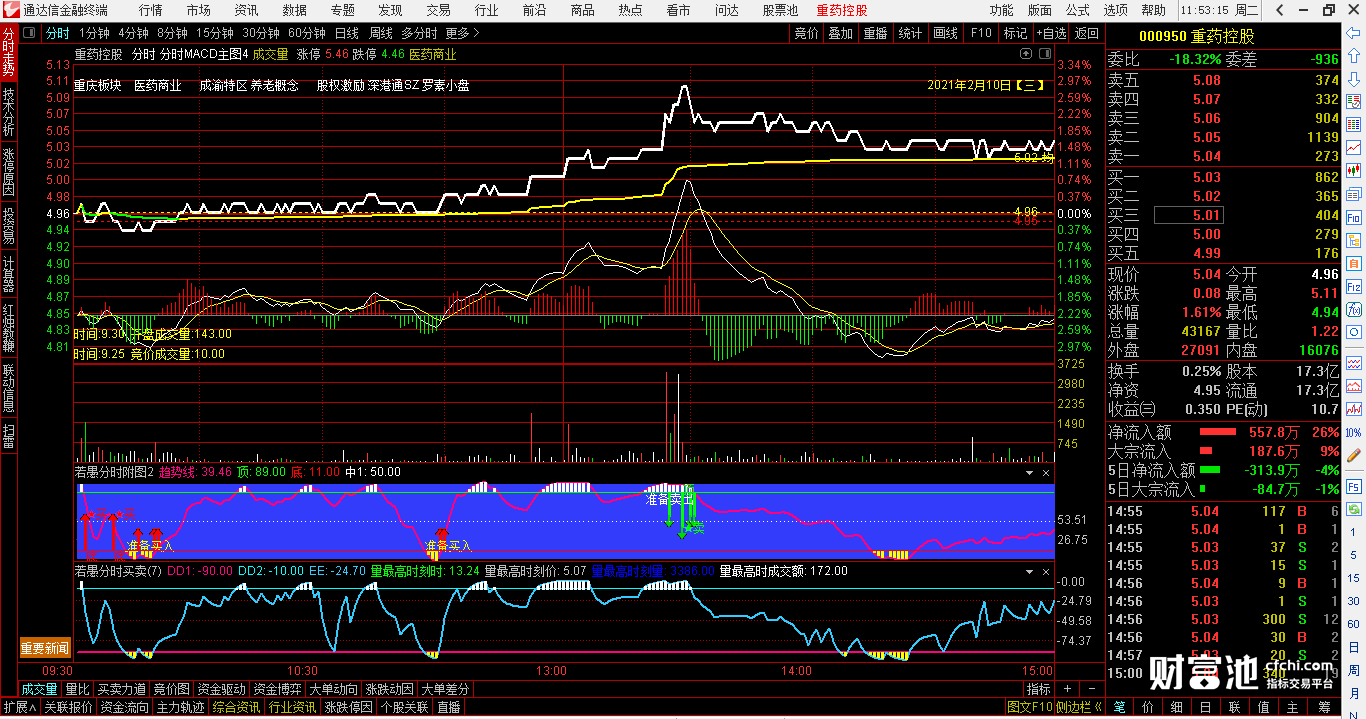The image size is (1366, 719).
Task: Collapse the 侧边栏 sidebar
Action: click(x=1080, y=707)
